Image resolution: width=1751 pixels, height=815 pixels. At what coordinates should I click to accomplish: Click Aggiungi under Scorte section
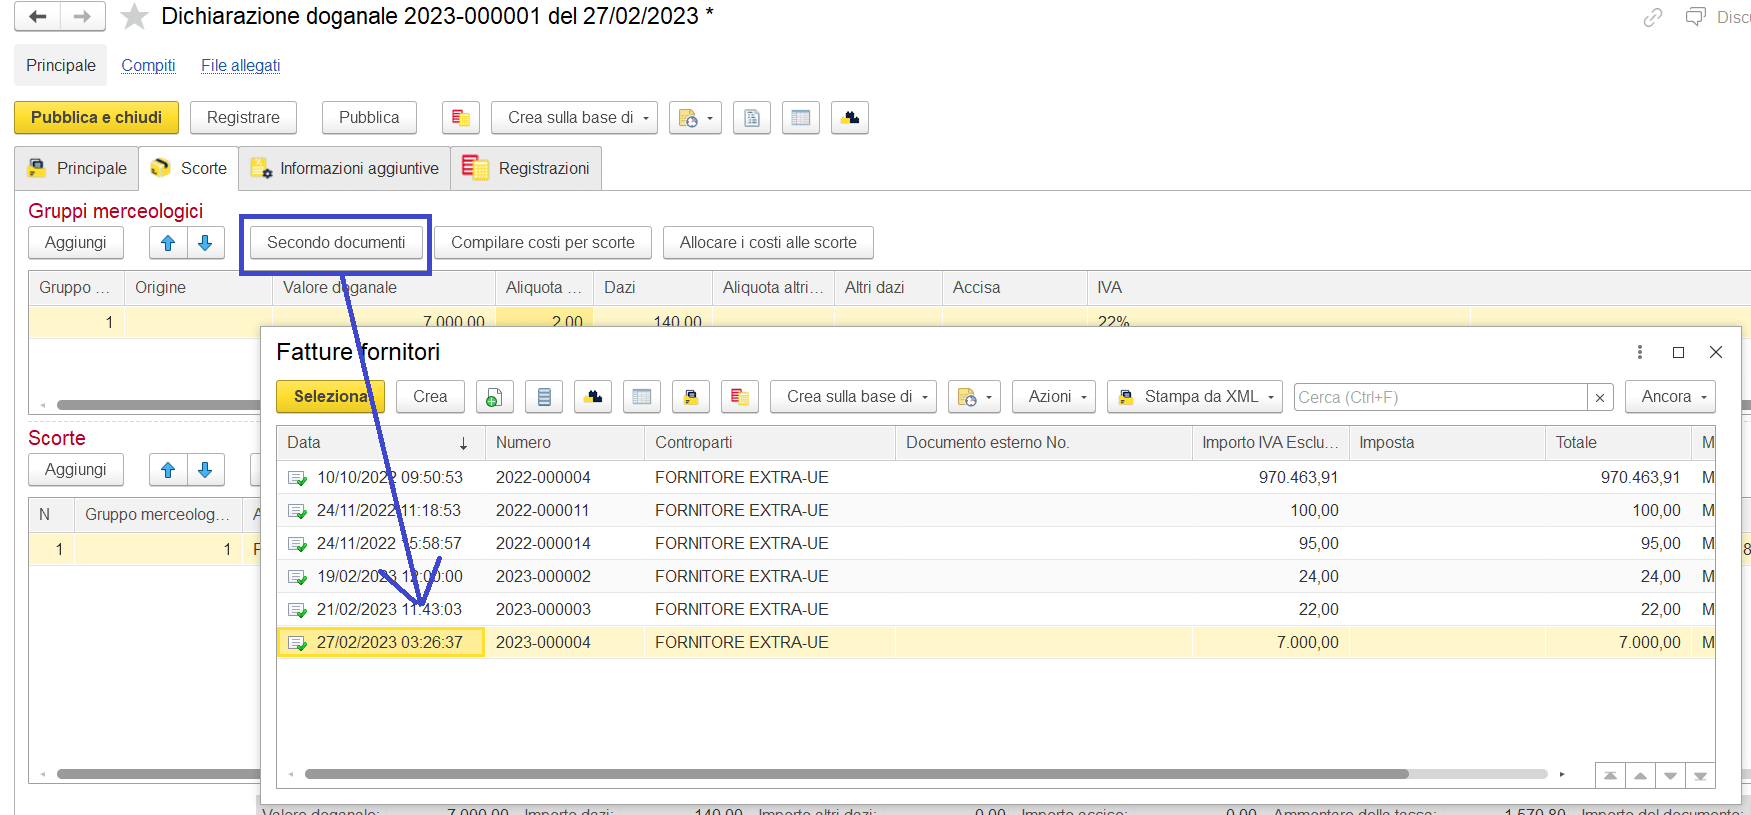[76, 469]
